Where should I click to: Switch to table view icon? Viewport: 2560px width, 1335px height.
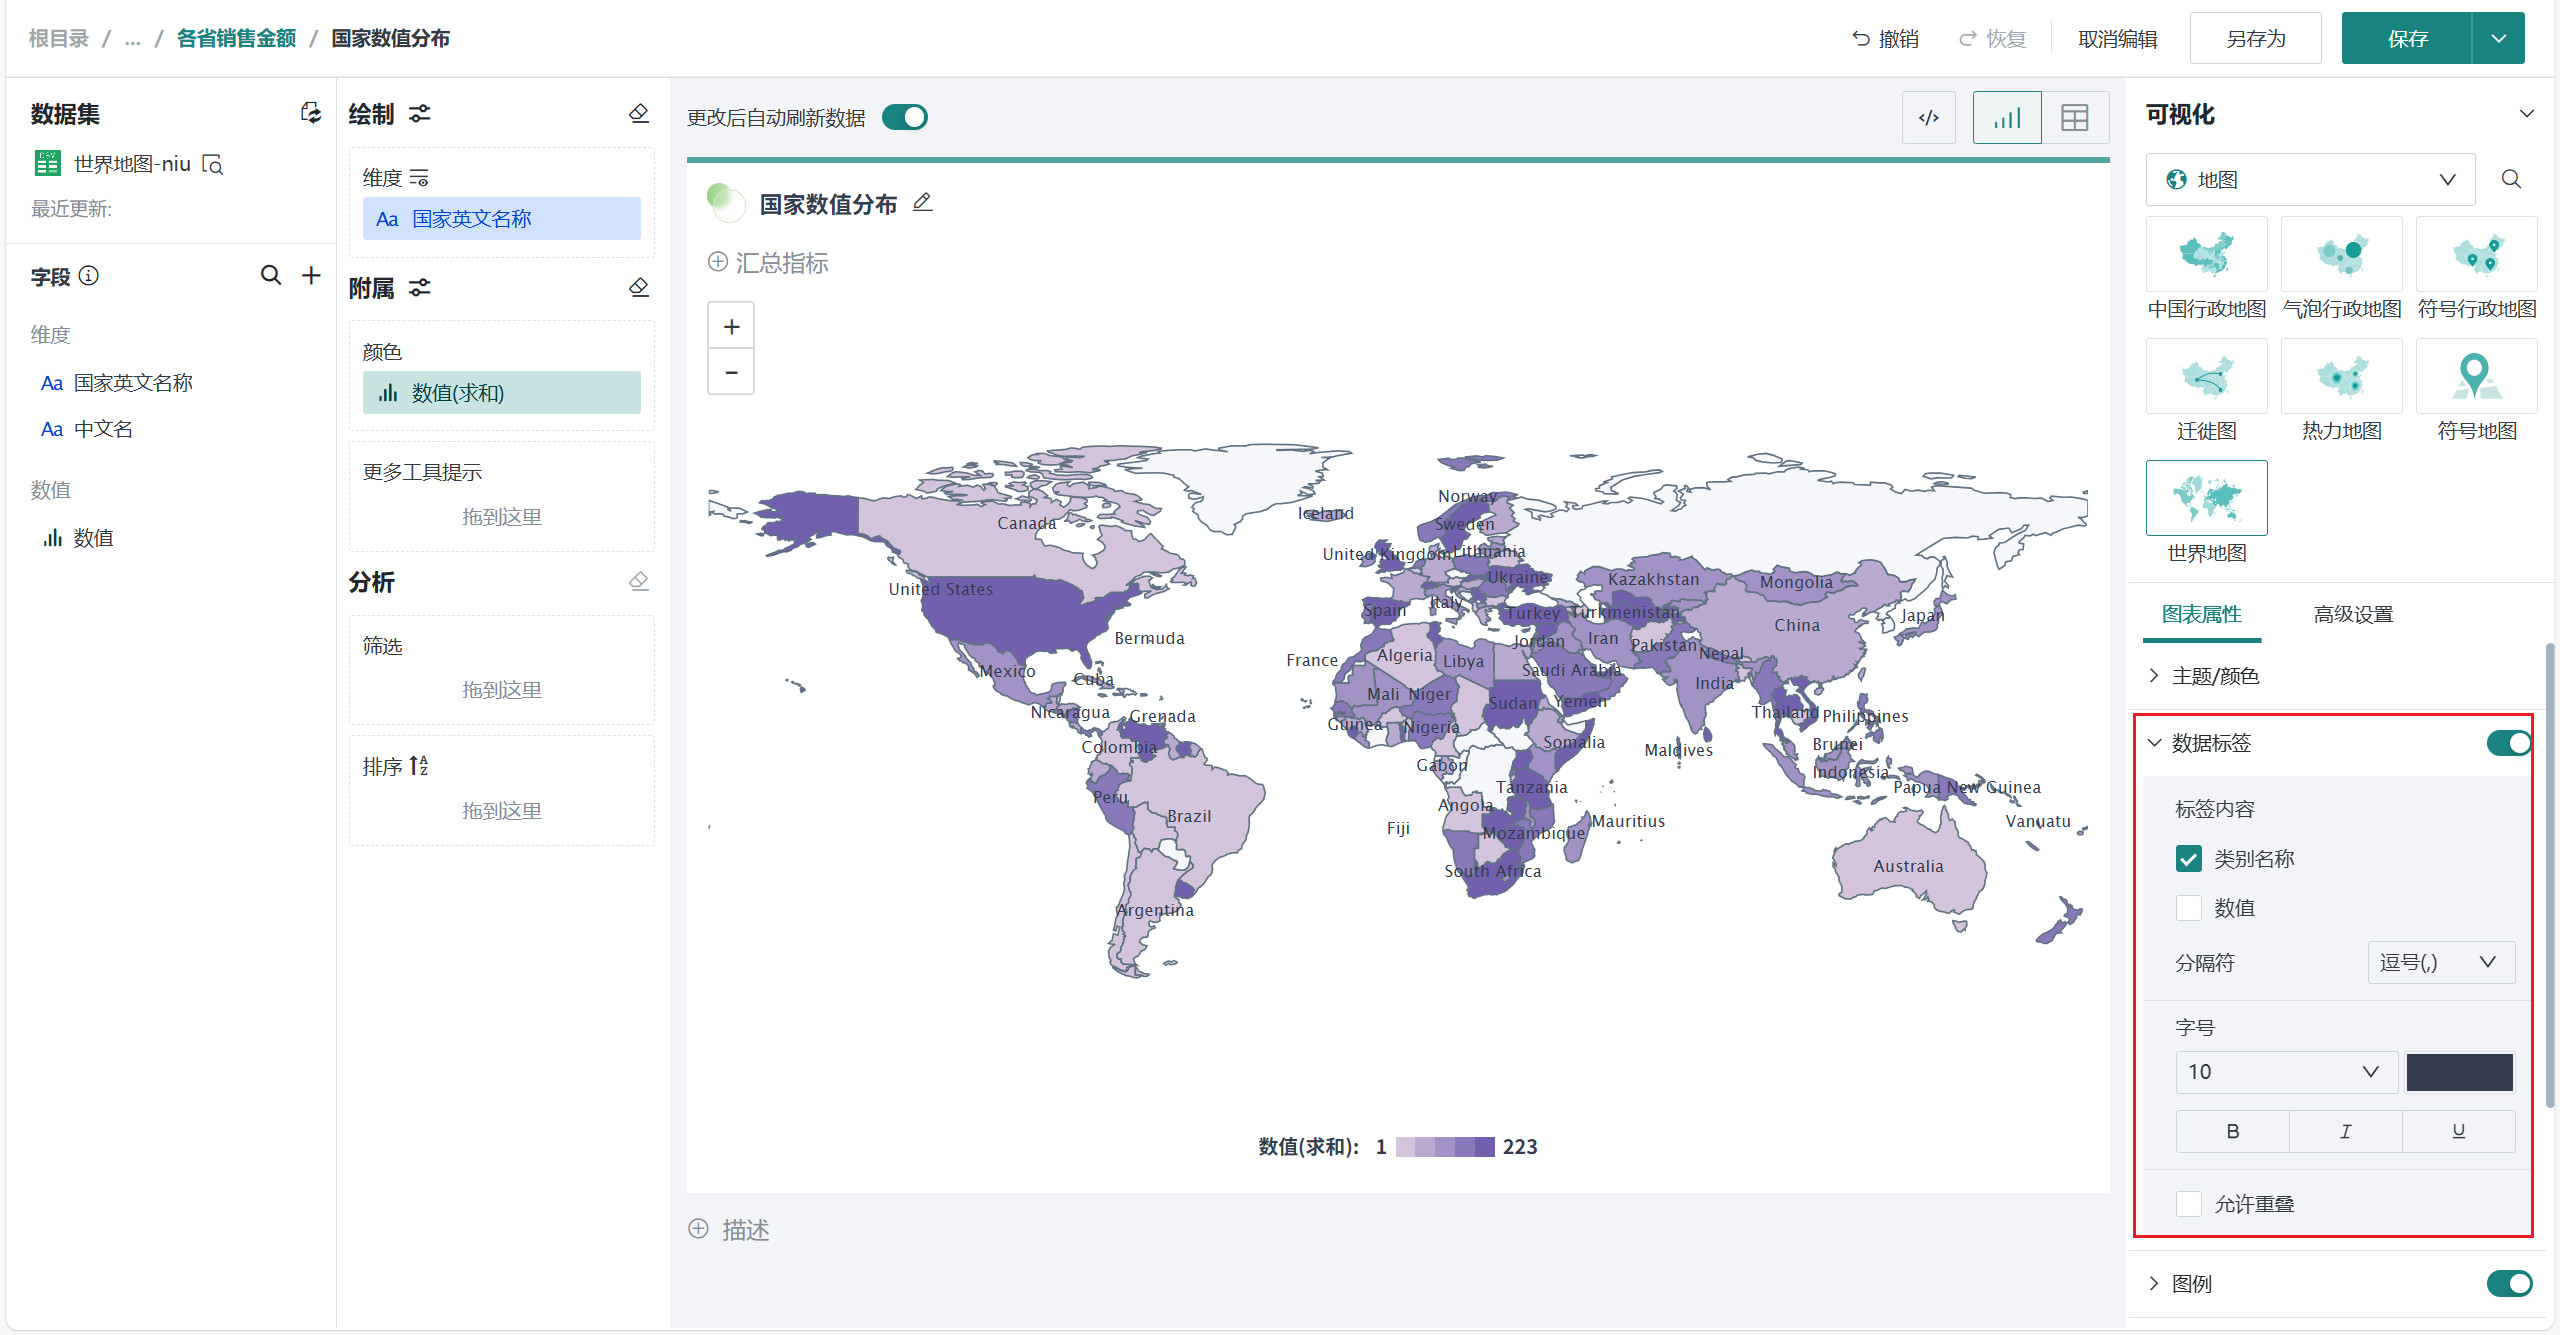(2074, 118)
